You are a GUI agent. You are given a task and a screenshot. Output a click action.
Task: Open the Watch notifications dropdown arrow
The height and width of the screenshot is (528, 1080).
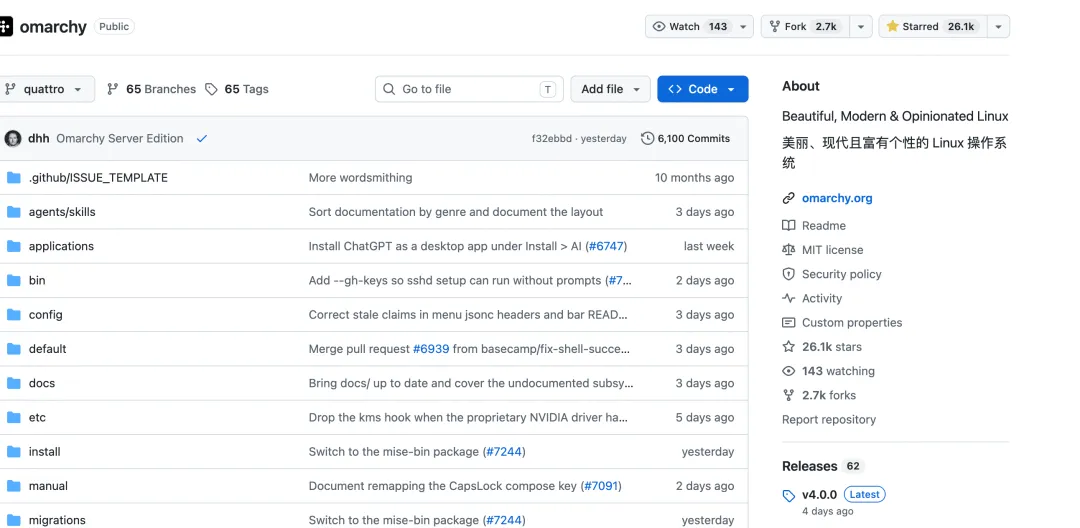(x=742, y=27)
